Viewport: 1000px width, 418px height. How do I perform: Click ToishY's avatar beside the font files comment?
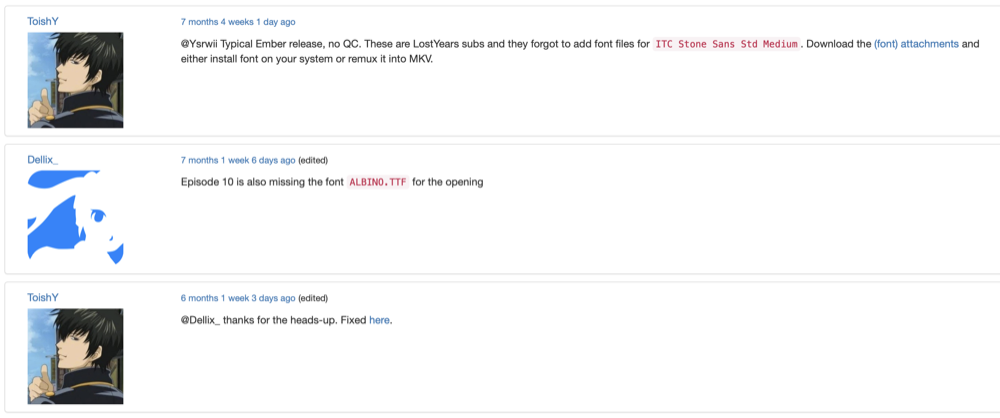coord(75,80)
